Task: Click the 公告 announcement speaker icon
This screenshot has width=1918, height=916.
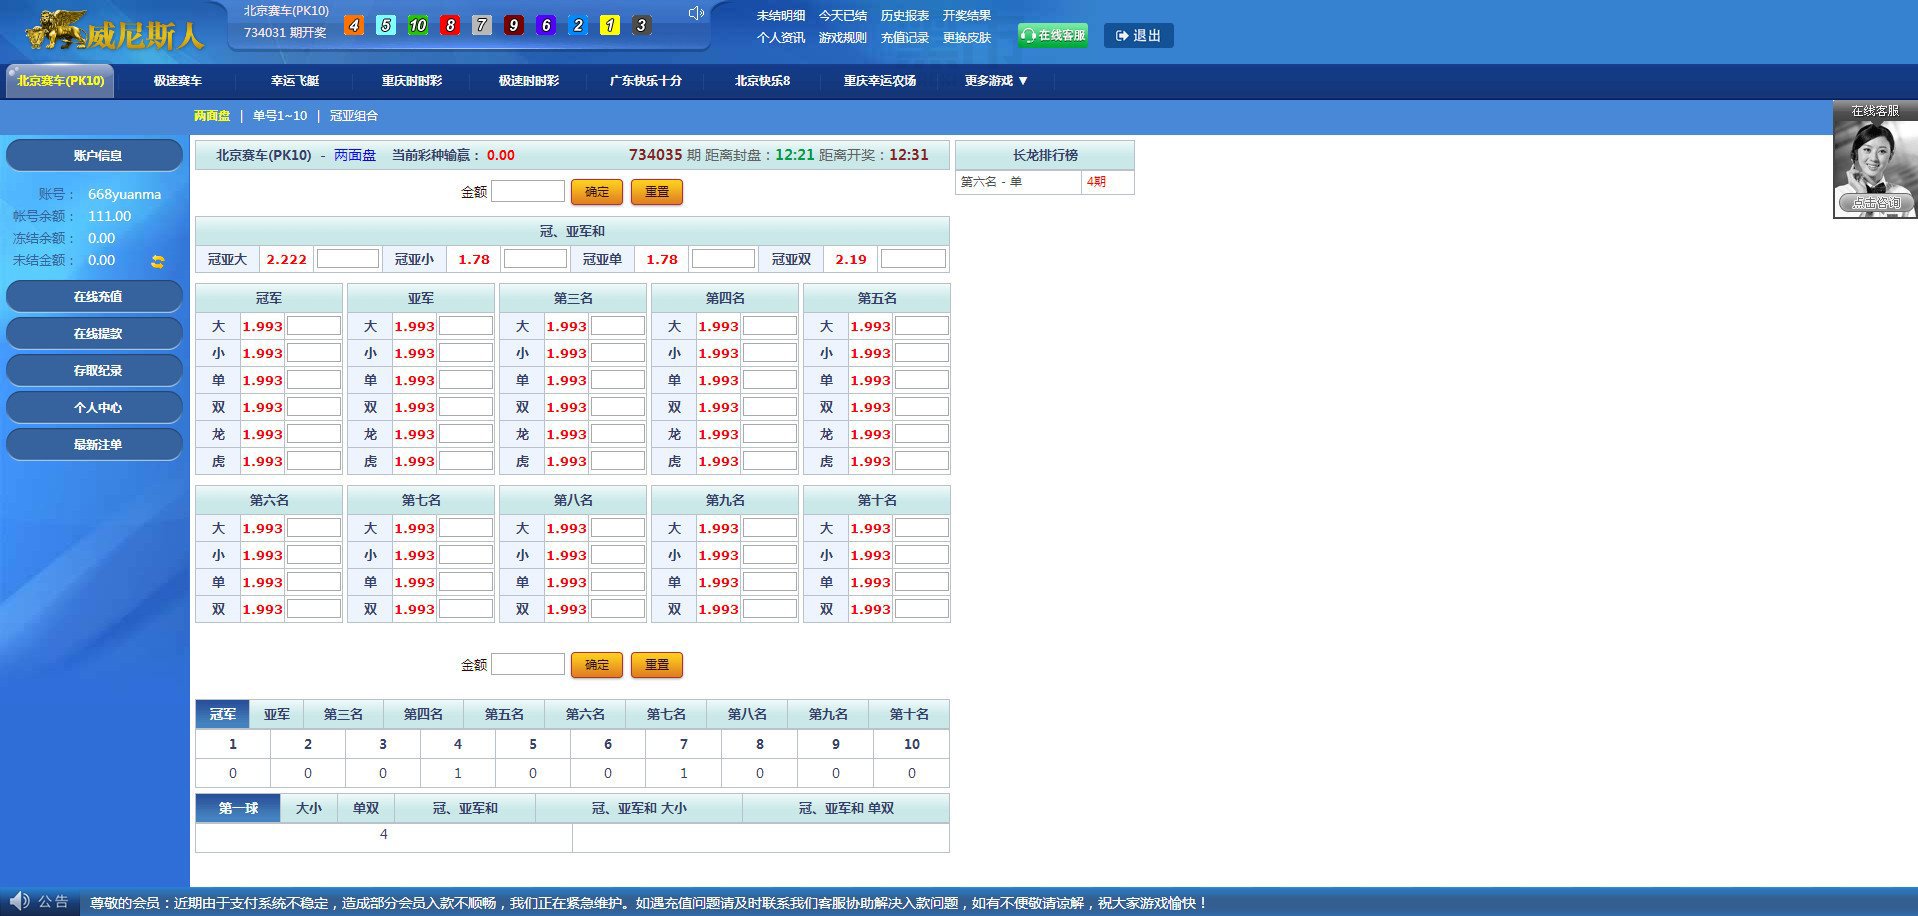Action: [20, 901]
